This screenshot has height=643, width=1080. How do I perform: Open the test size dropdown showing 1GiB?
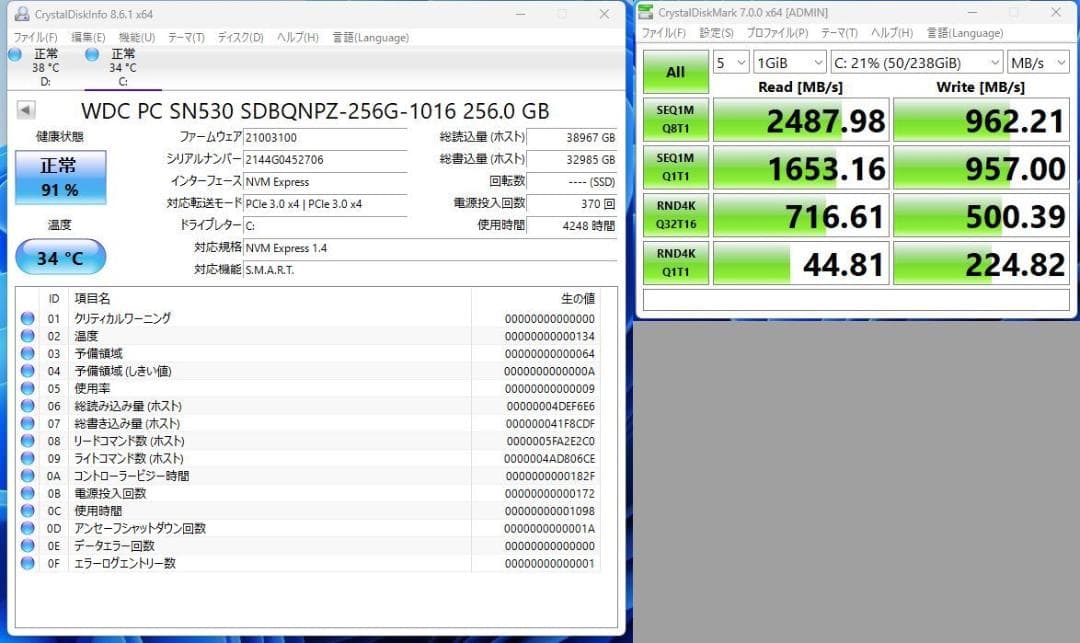point(789,62)
